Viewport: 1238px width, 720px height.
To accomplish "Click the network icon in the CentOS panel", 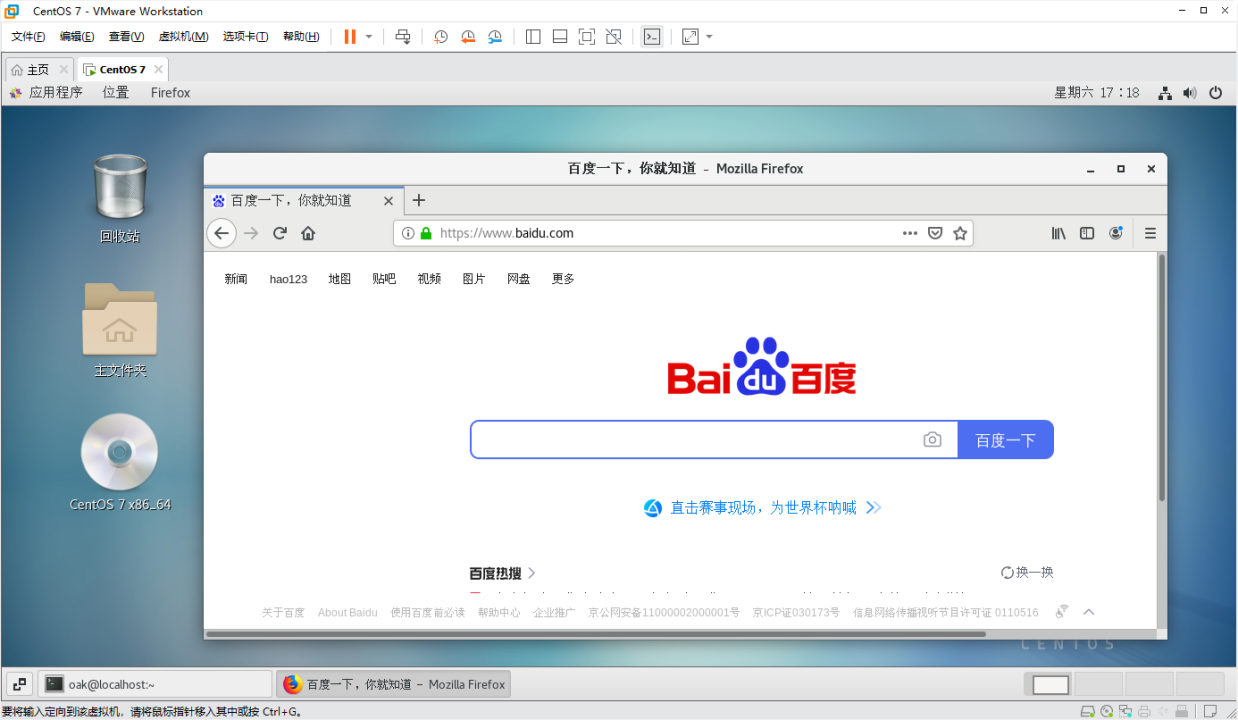I will coord(1165,92).
